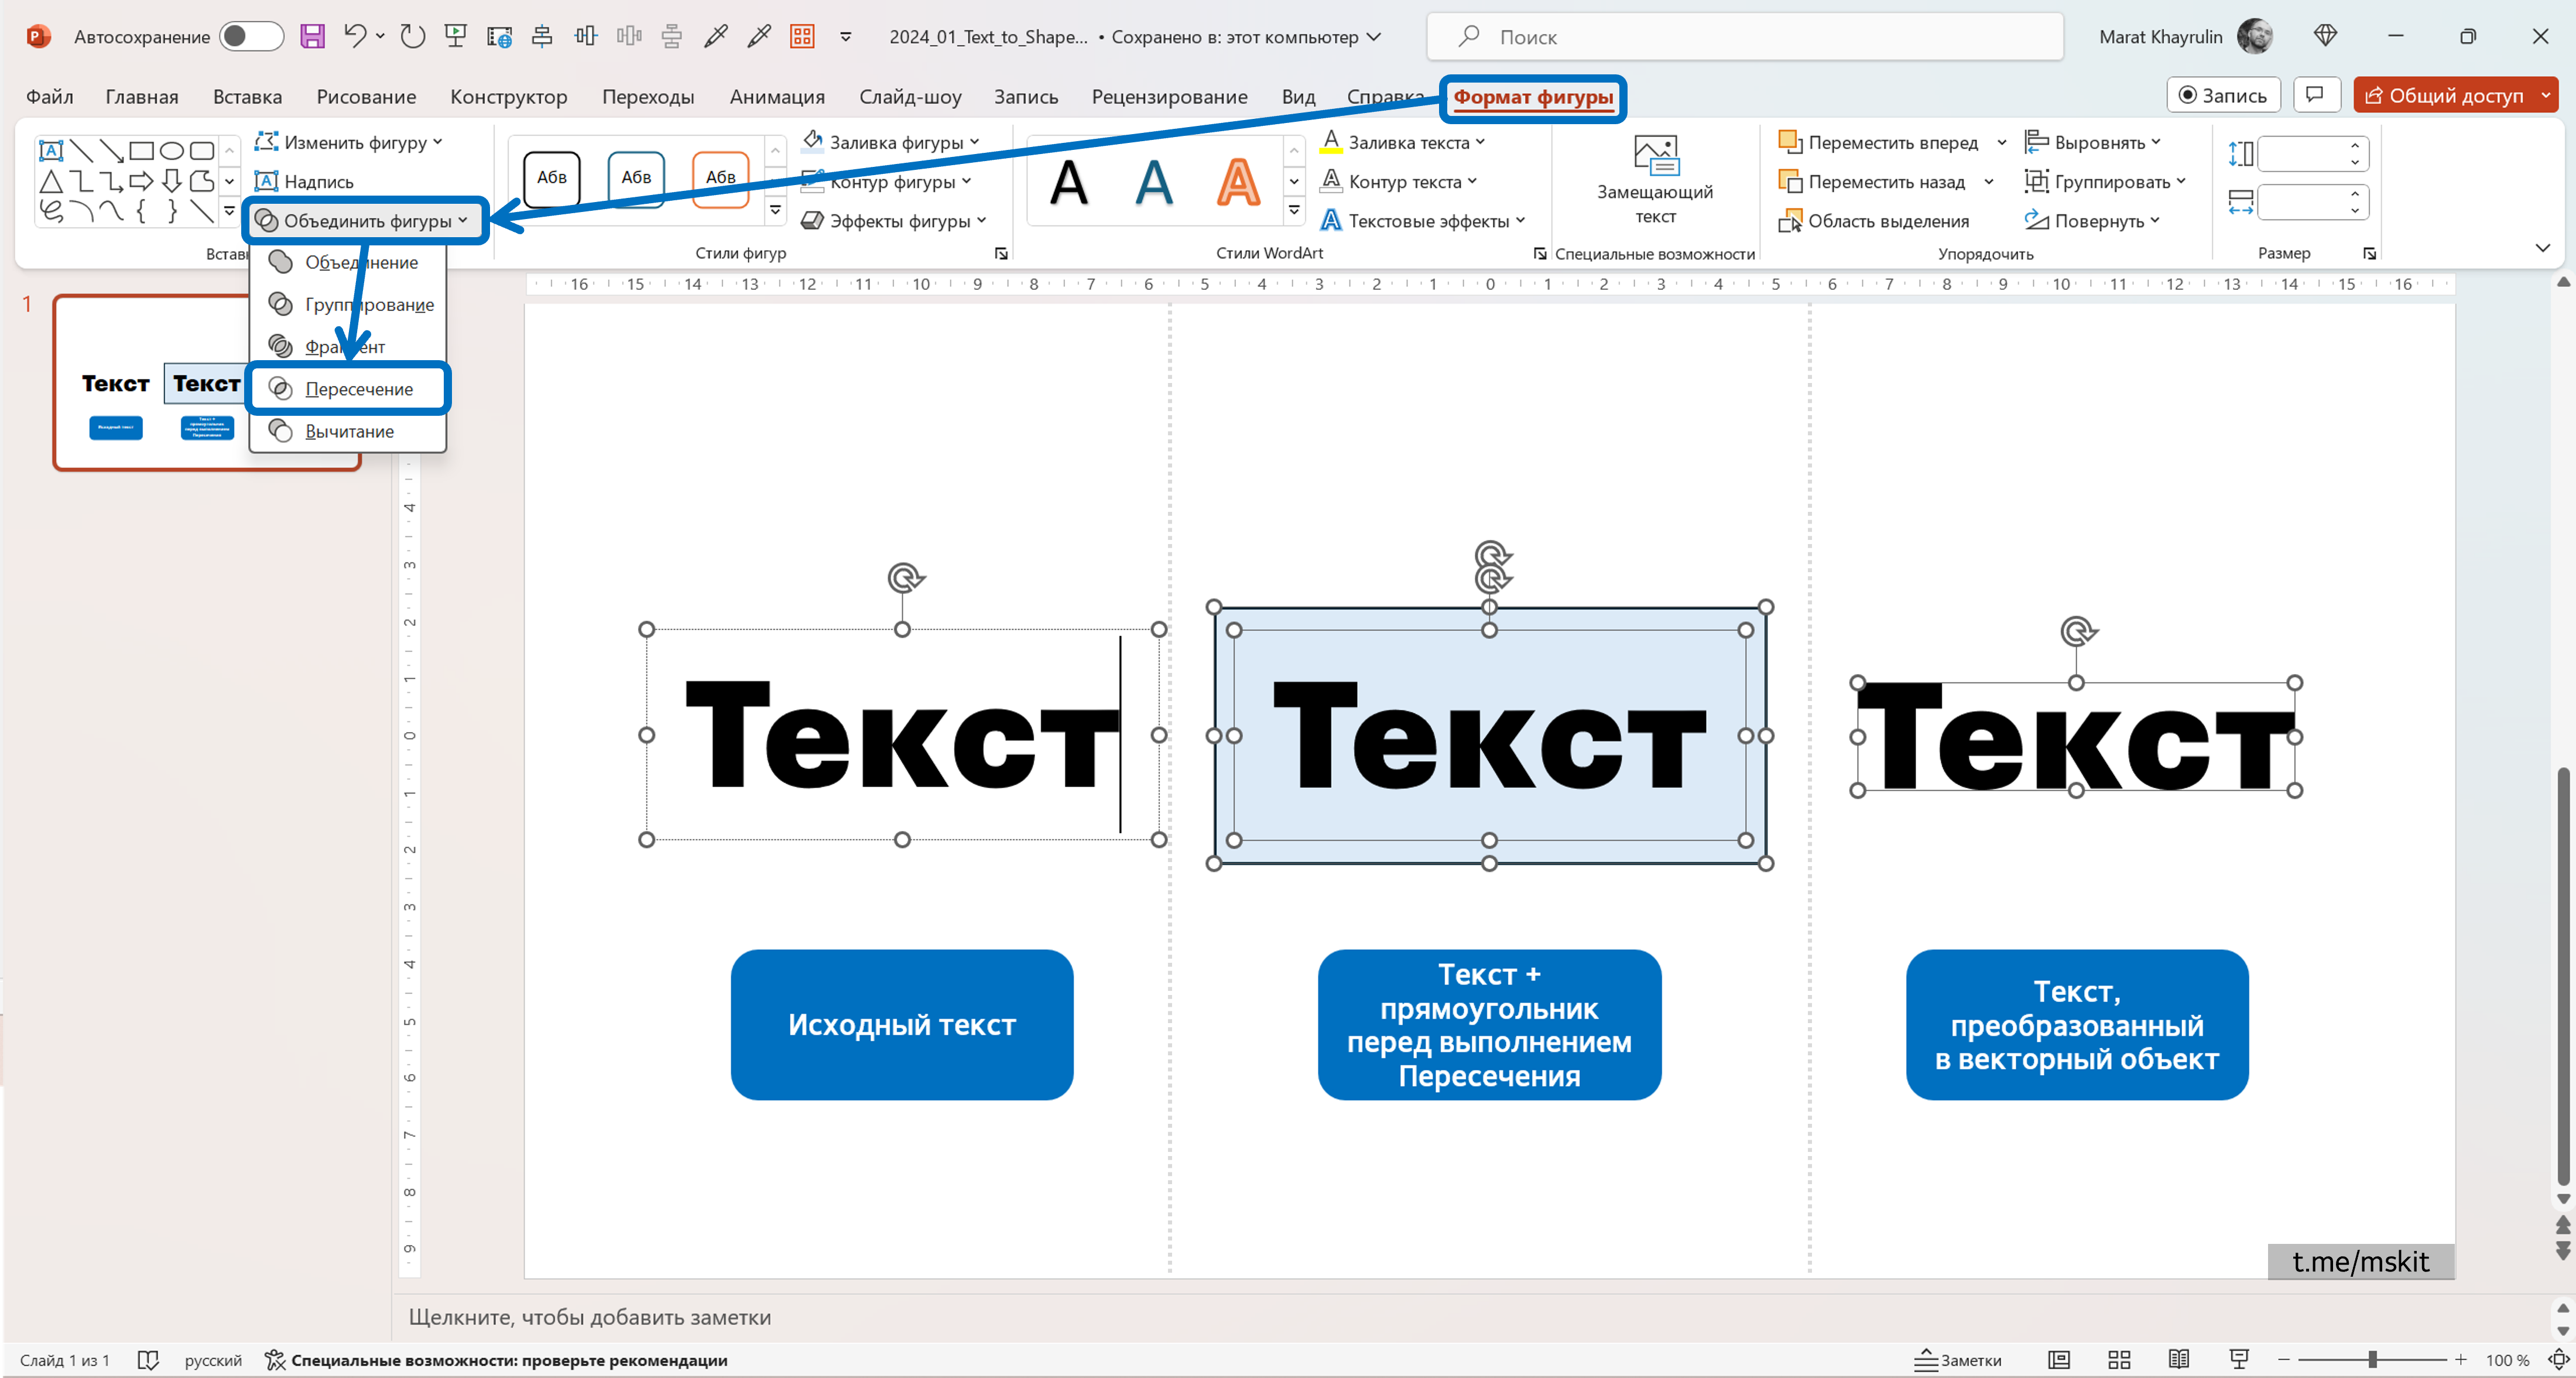Click the orange grid icon in quick access toolbar
The width and height of the screenshot is (2576, 1378).
802,37
